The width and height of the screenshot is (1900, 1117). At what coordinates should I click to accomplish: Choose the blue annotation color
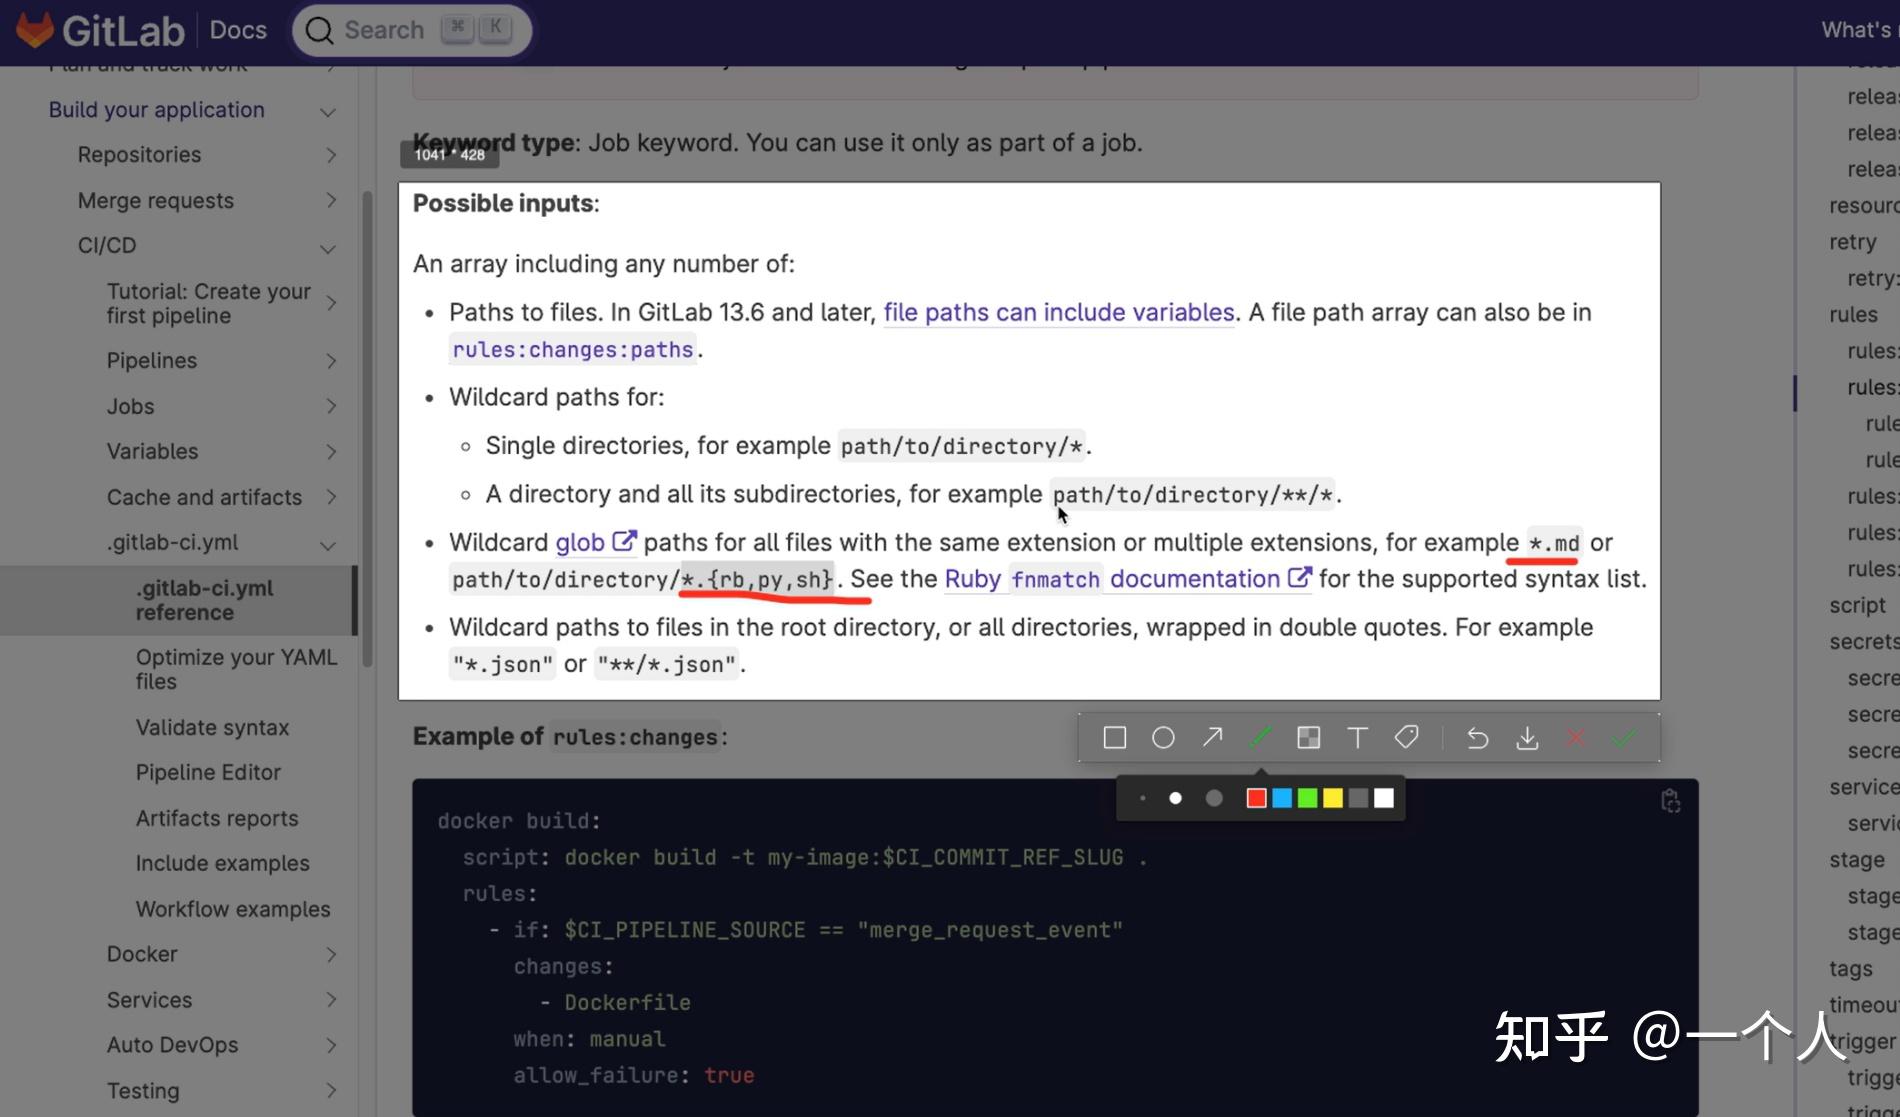tap(1281, 797)
